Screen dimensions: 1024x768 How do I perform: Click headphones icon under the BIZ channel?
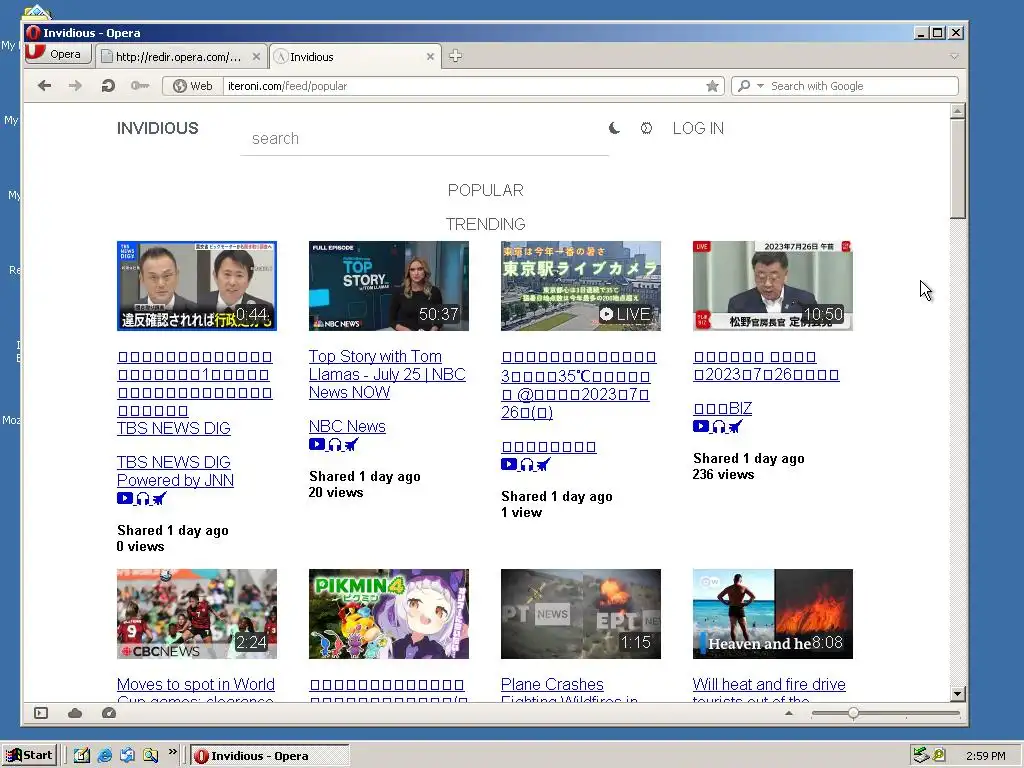718,427
